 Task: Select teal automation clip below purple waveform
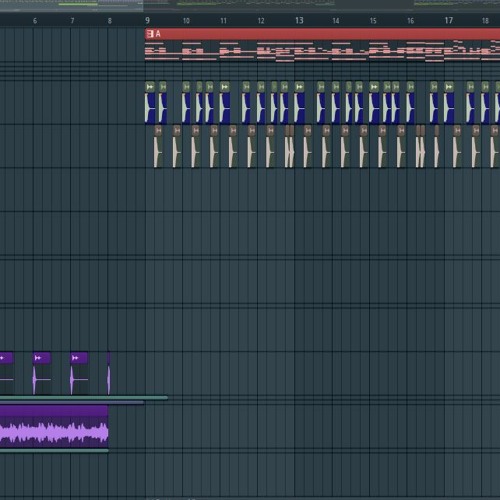(54, 450)
